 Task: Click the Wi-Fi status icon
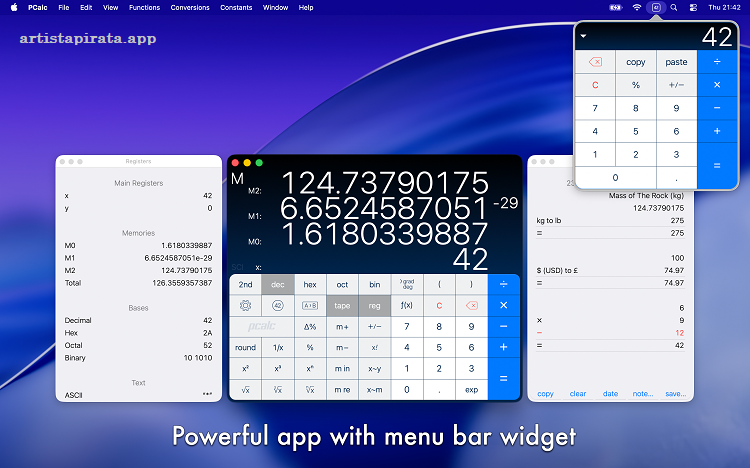(637, 7)
